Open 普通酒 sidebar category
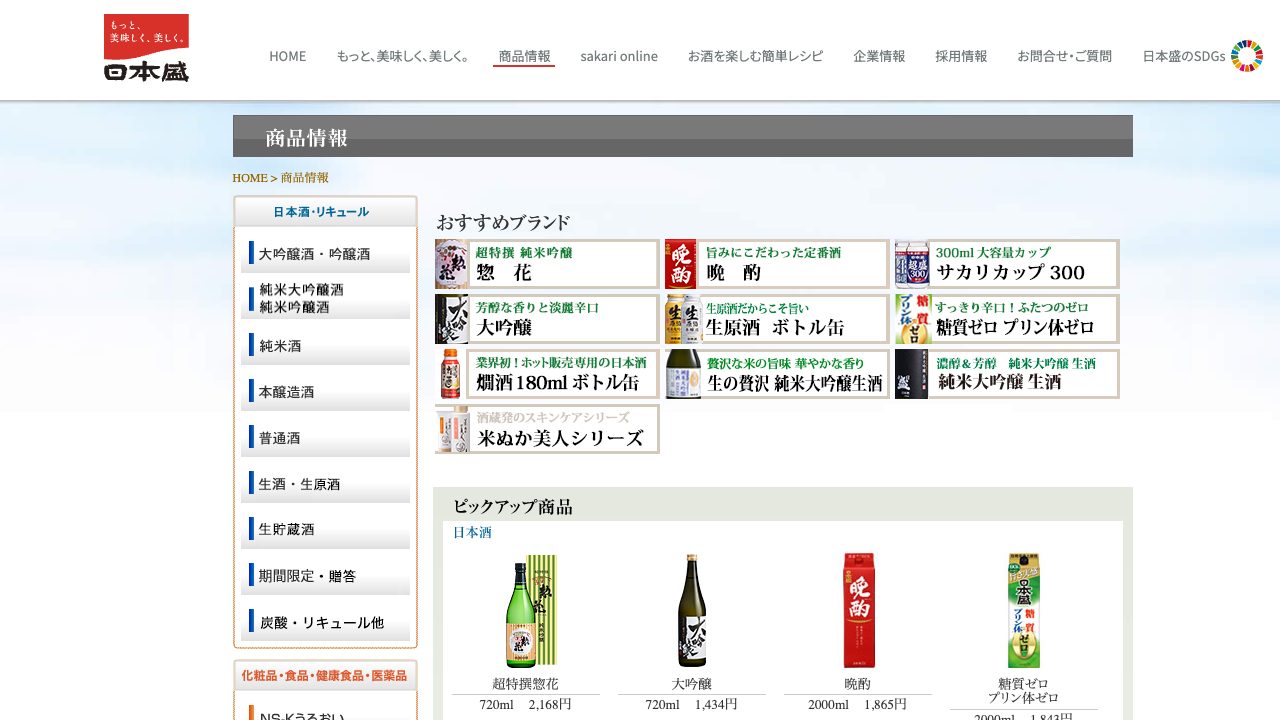 point(326,437)
